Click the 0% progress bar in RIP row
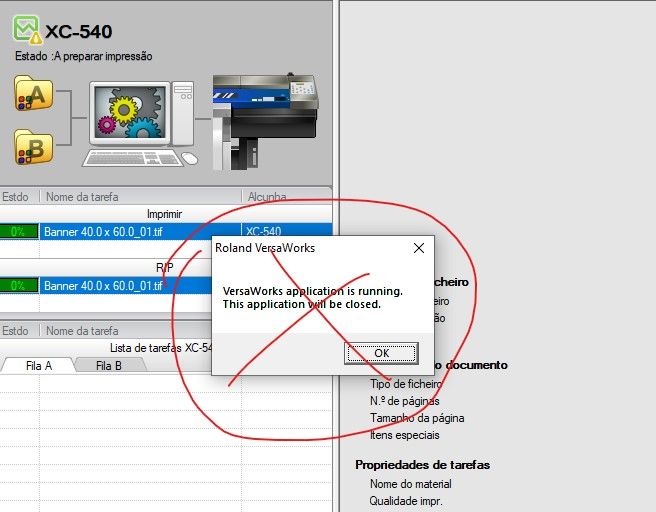Image resolution: width=656 pixels, height=512 pixels. 18,286
